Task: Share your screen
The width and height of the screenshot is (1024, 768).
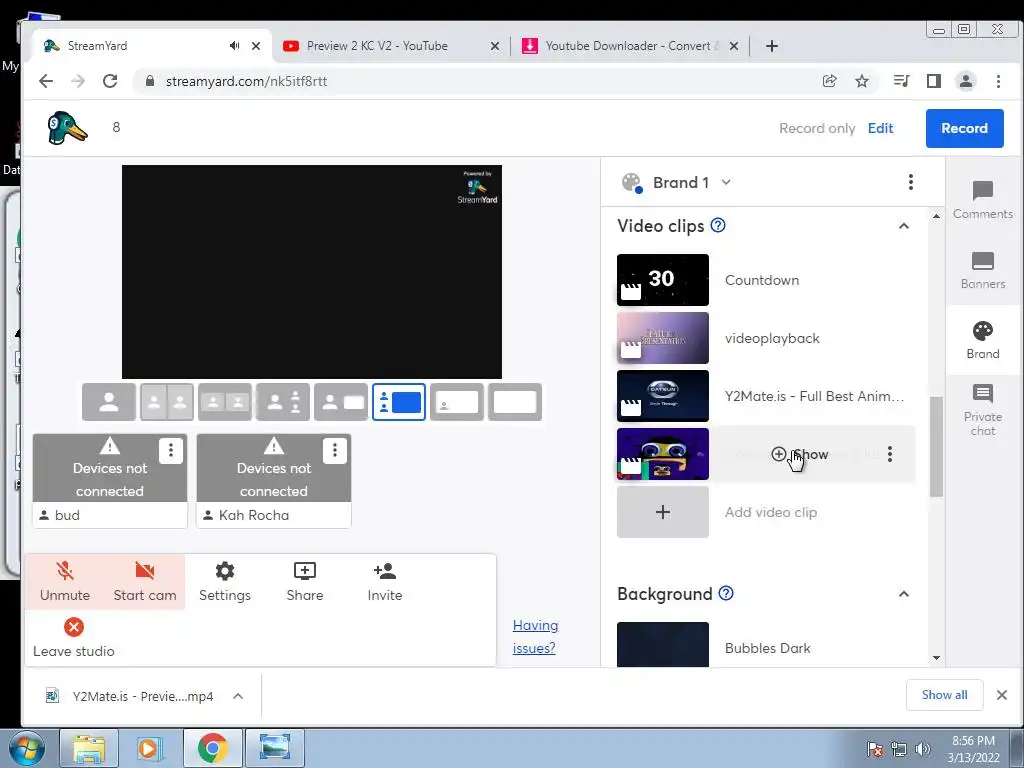Action: (x=304, y=581)
